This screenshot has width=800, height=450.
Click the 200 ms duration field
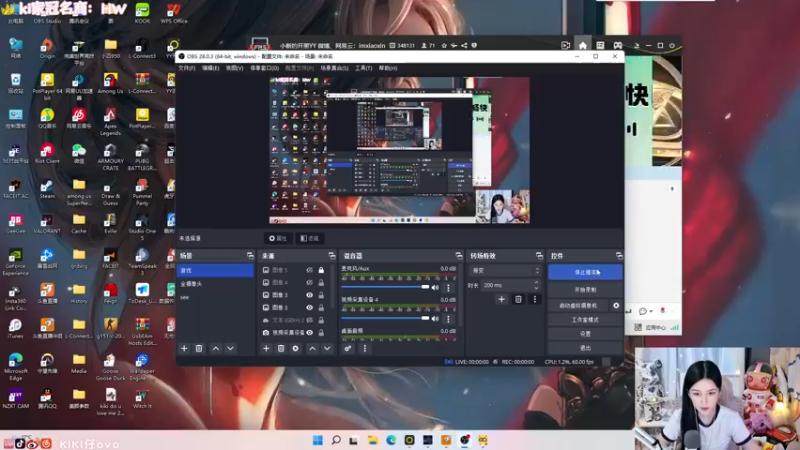point(506,285)
